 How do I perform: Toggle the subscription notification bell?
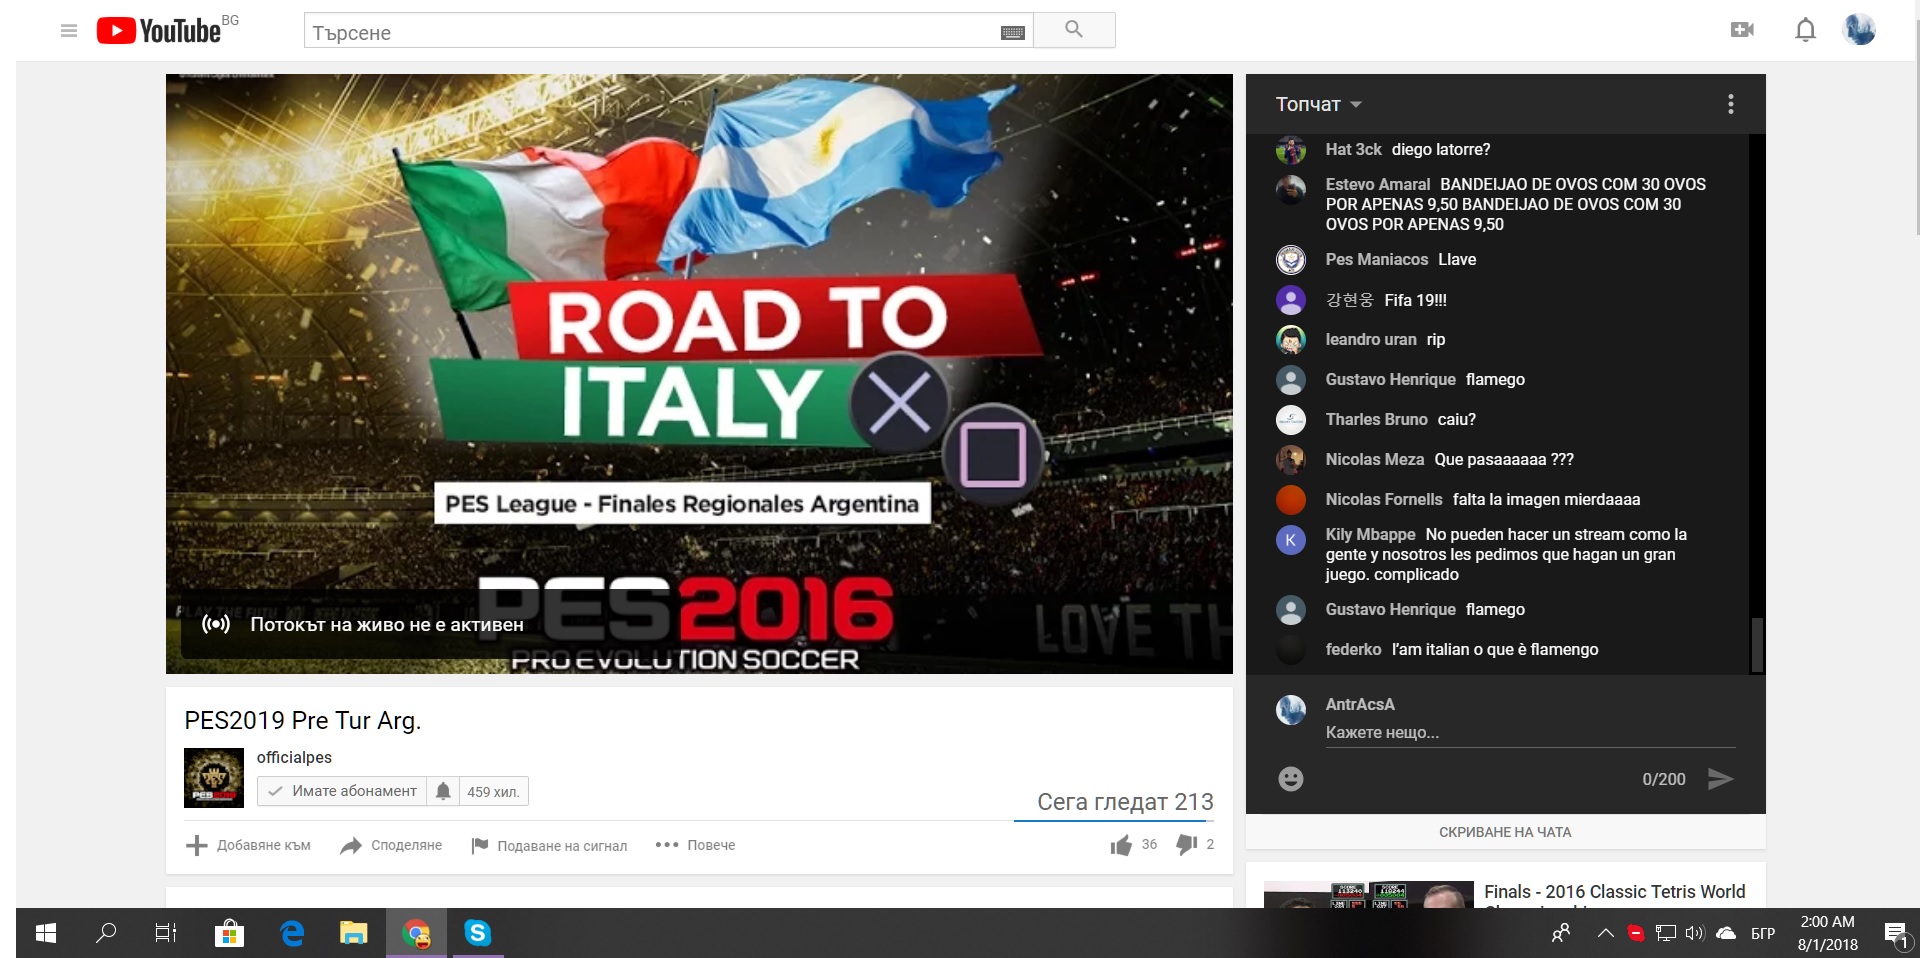pos(443,791)
